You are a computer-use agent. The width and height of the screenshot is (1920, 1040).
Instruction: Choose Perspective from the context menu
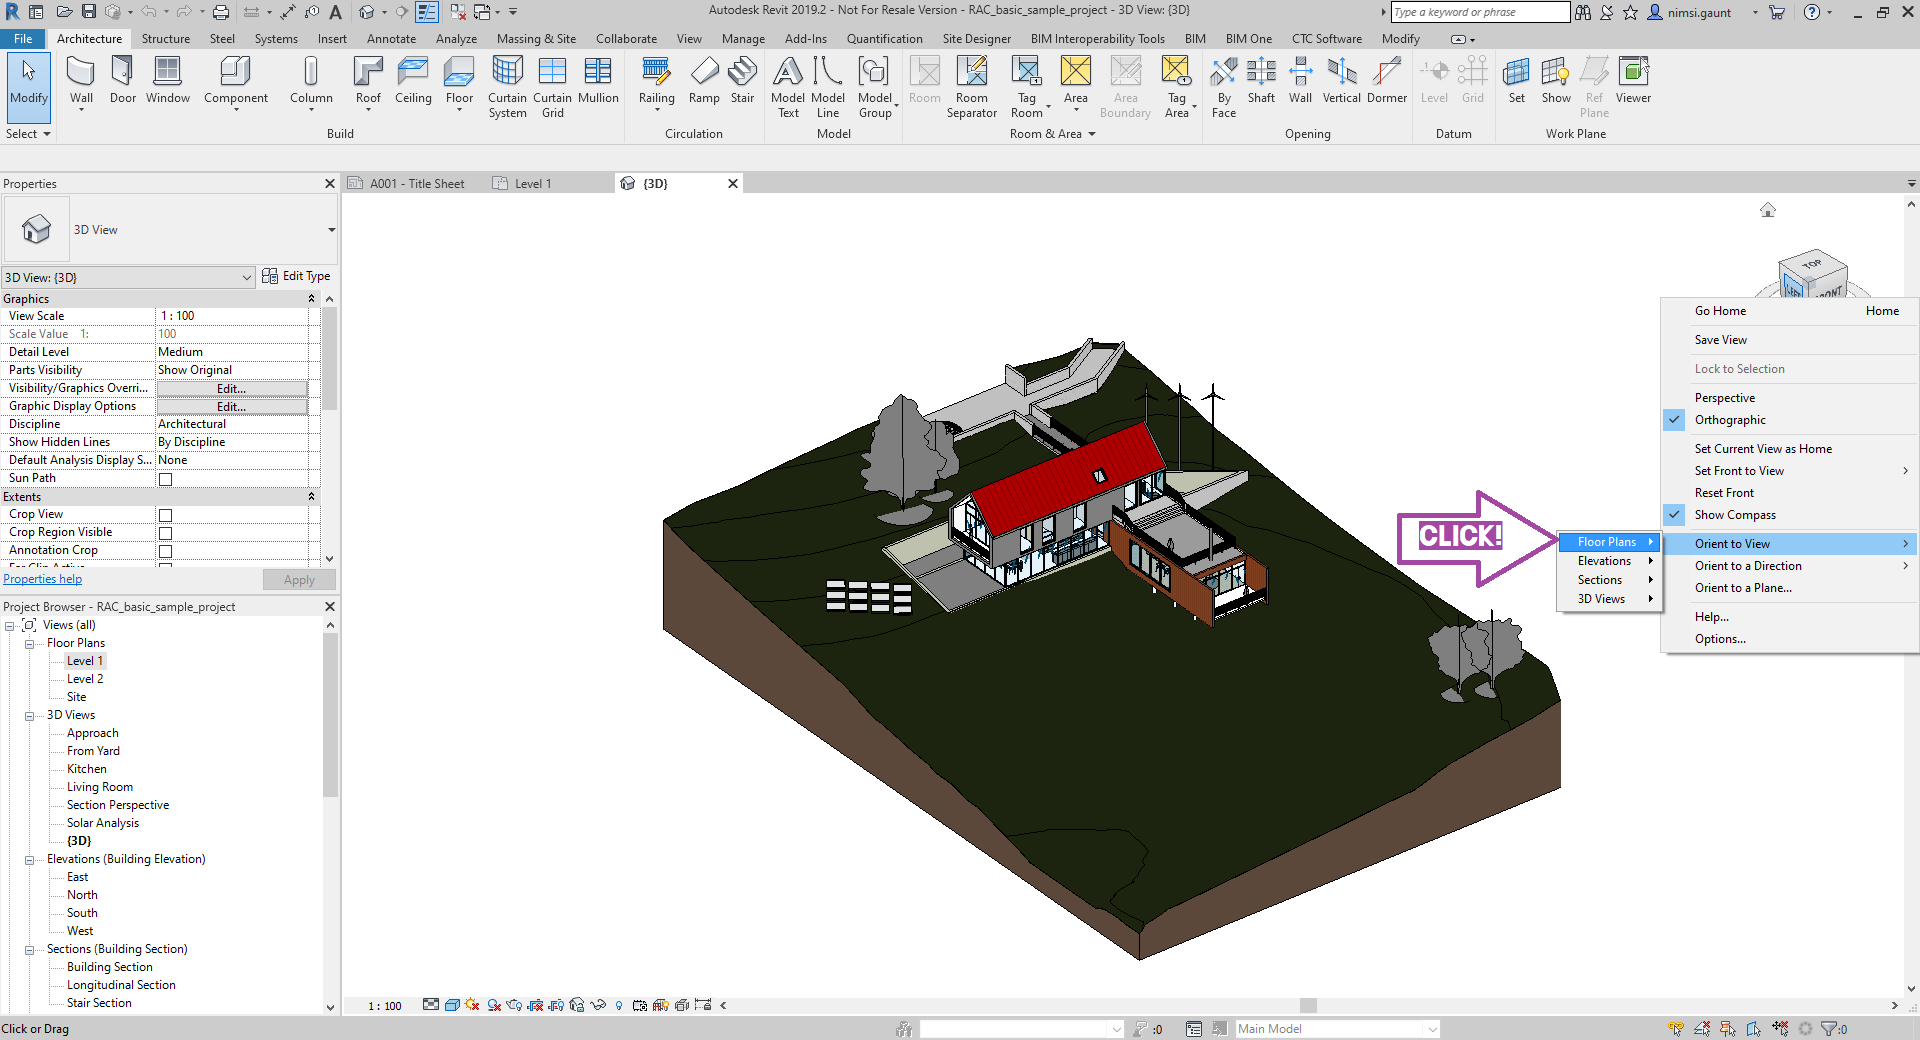point(1724,398)
